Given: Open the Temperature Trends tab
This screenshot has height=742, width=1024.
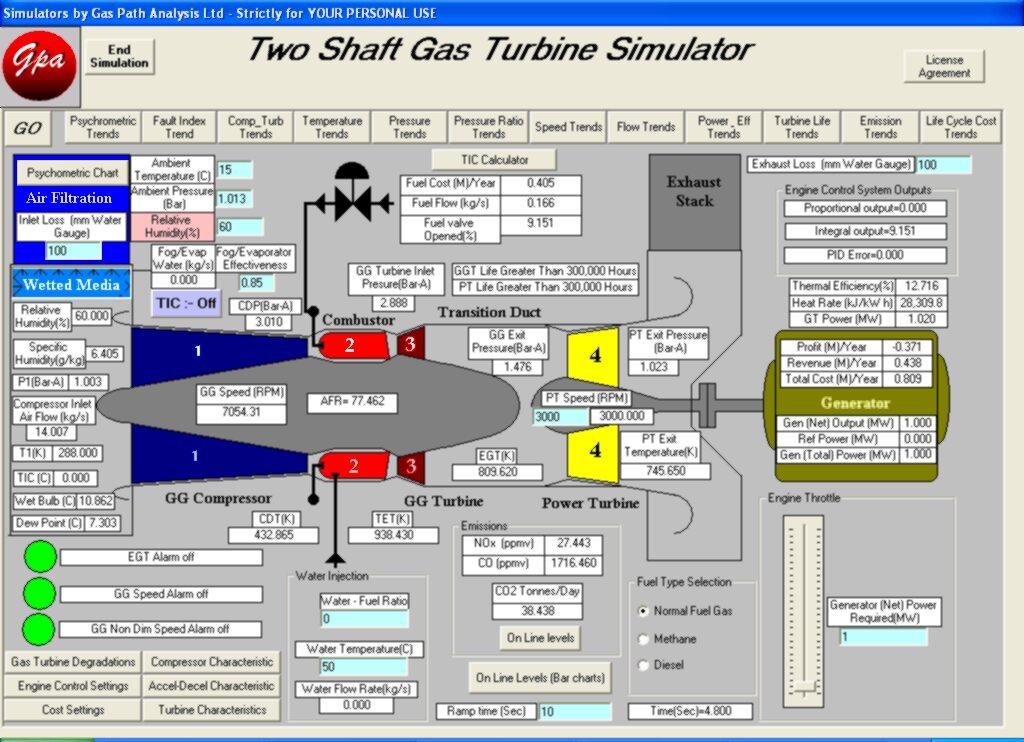Looking at the screenshot, I should pyautogui.click(x=332, y=127).
